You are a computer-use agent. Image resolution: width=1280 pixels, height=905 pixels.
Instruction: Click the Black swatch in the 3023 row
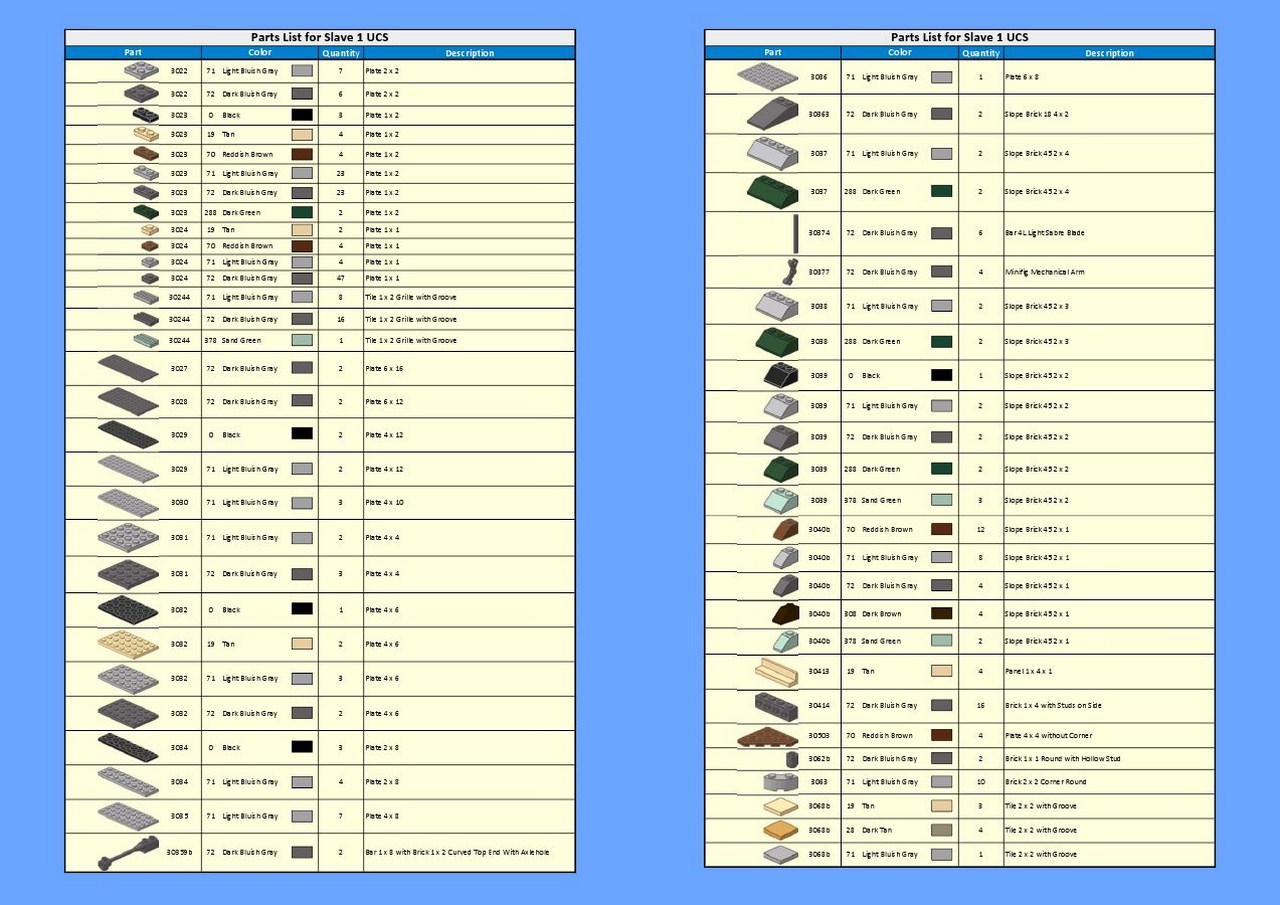point(302,115)
